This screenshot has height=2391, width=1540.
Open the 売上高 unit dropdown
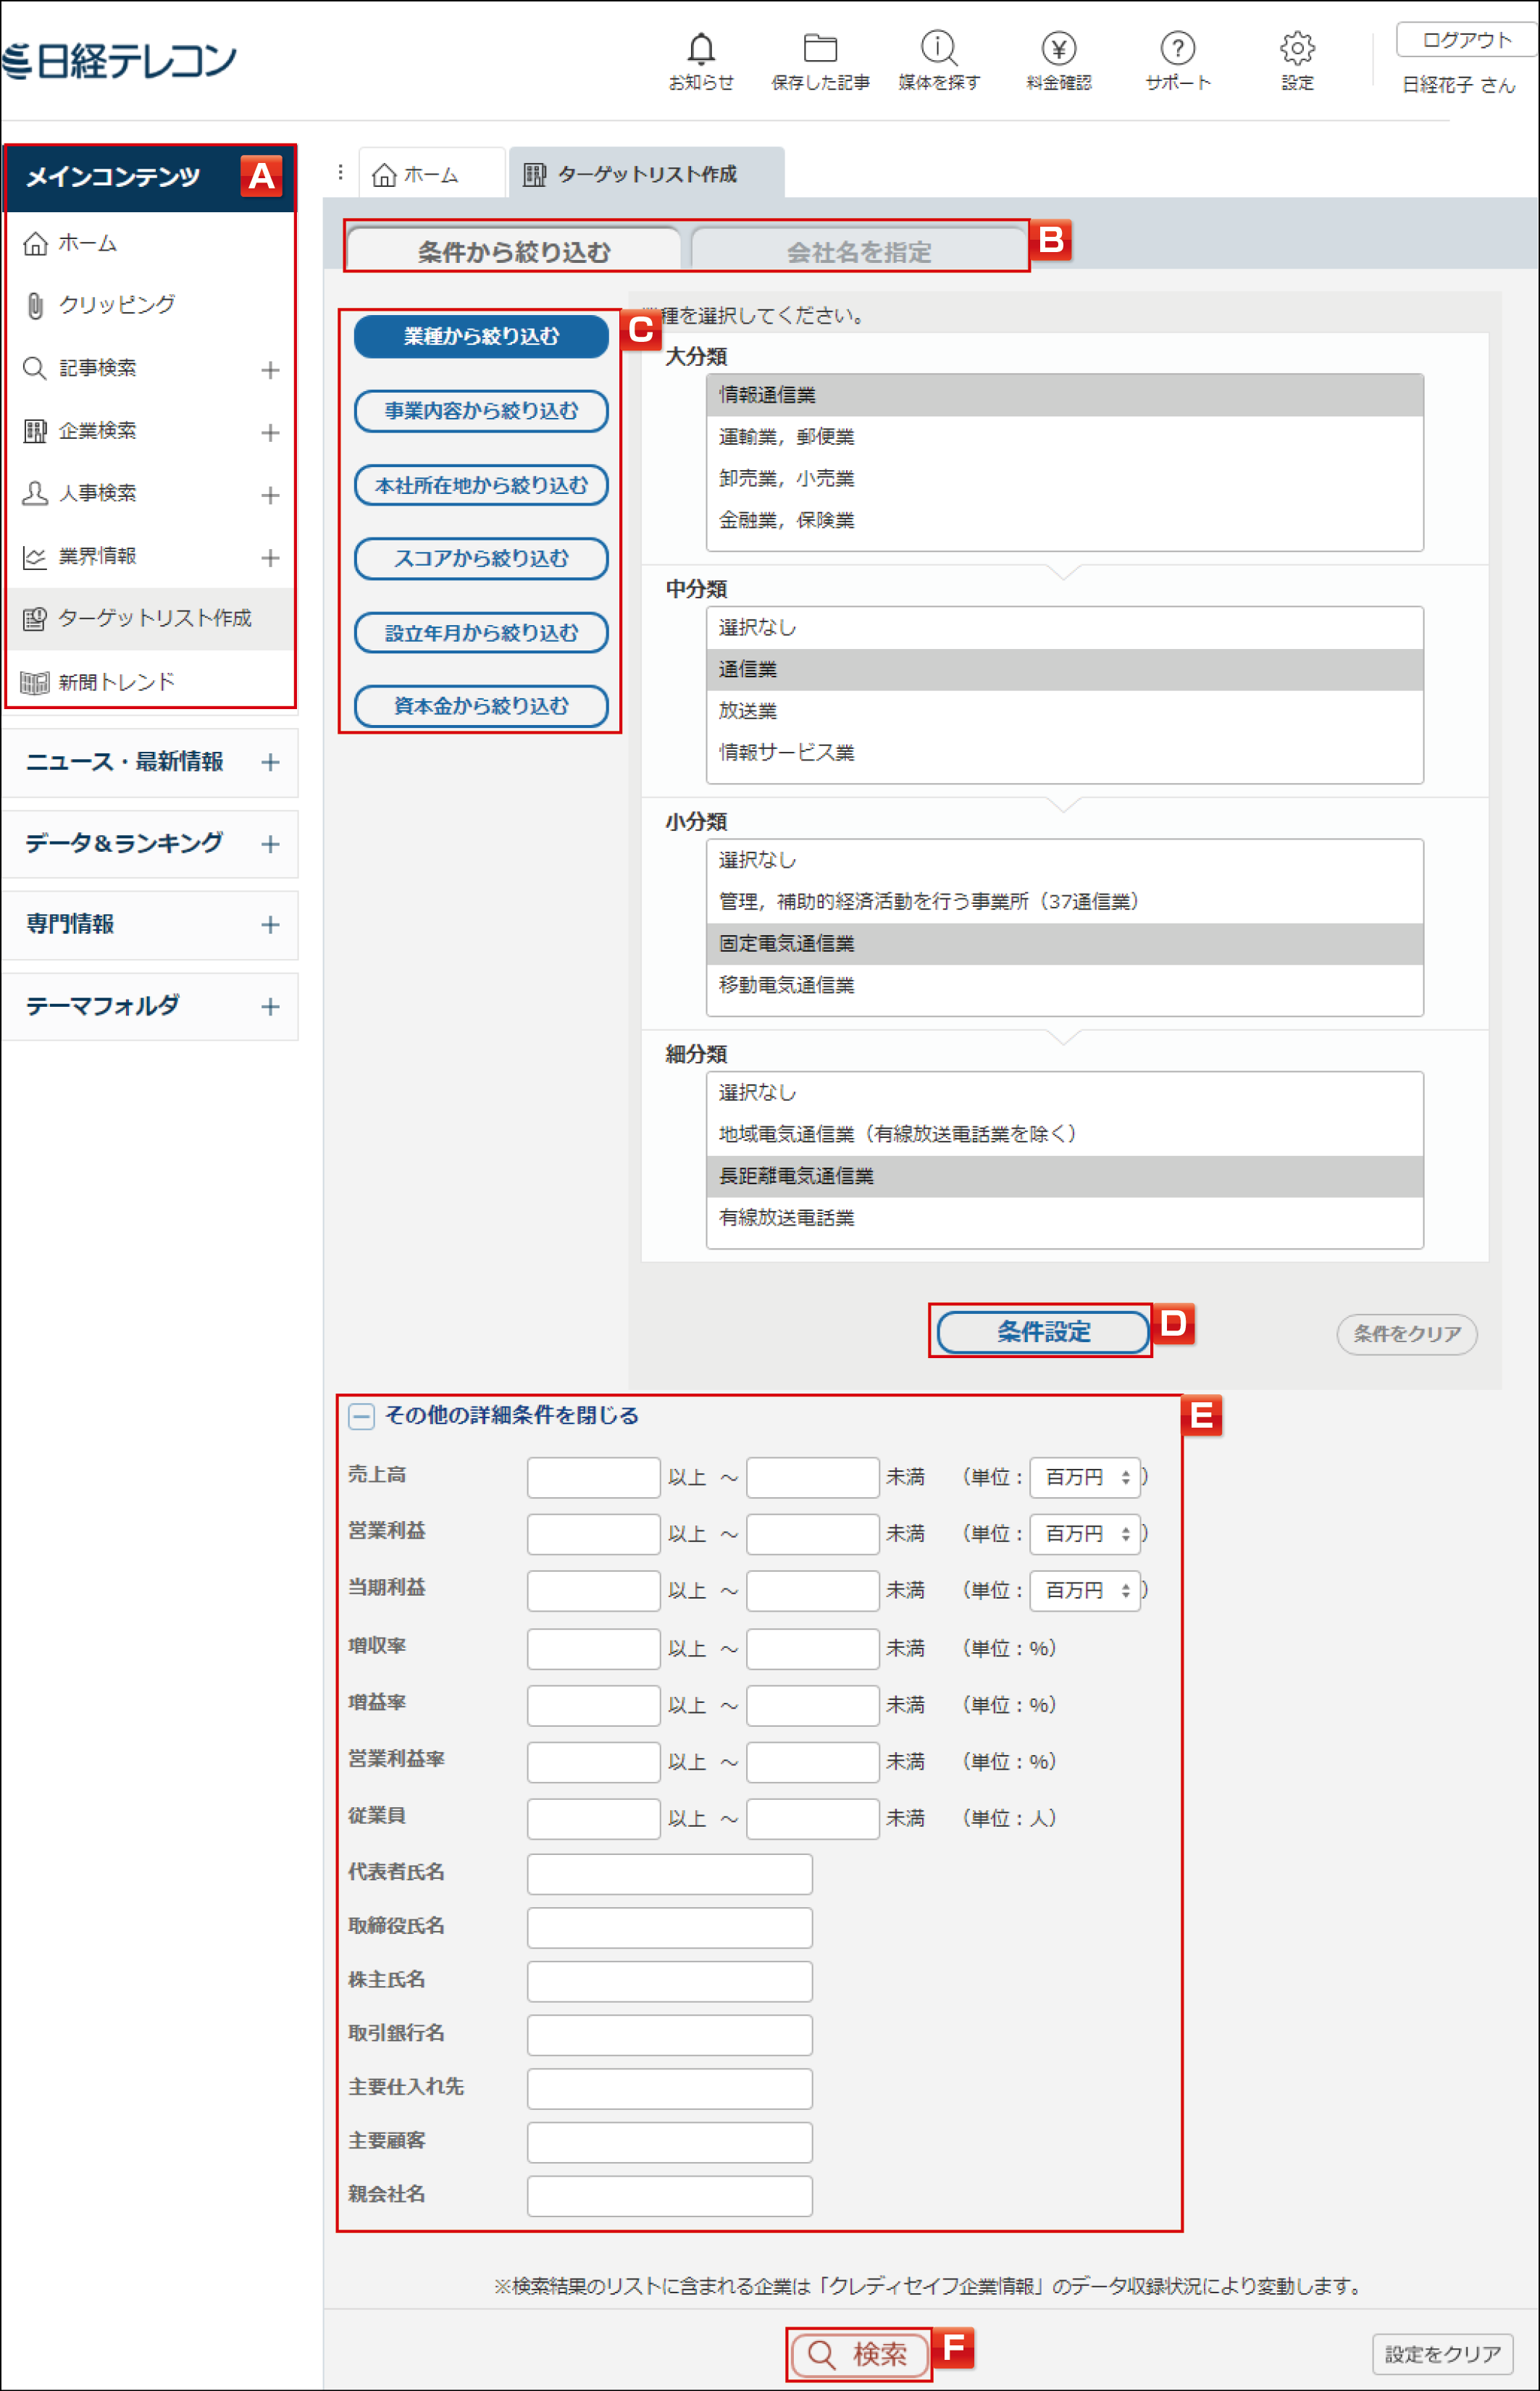(x=1084, y=1477)
